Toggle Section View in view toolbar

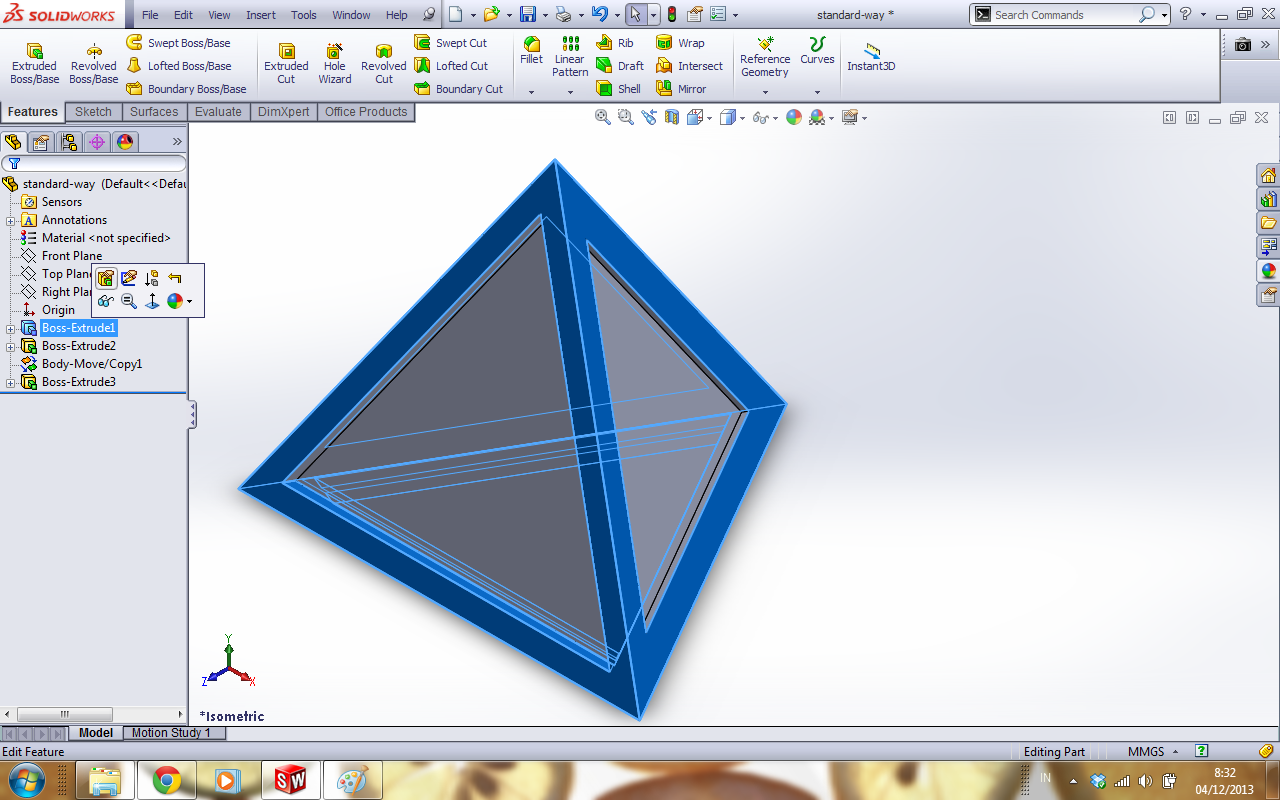(671, 117)
